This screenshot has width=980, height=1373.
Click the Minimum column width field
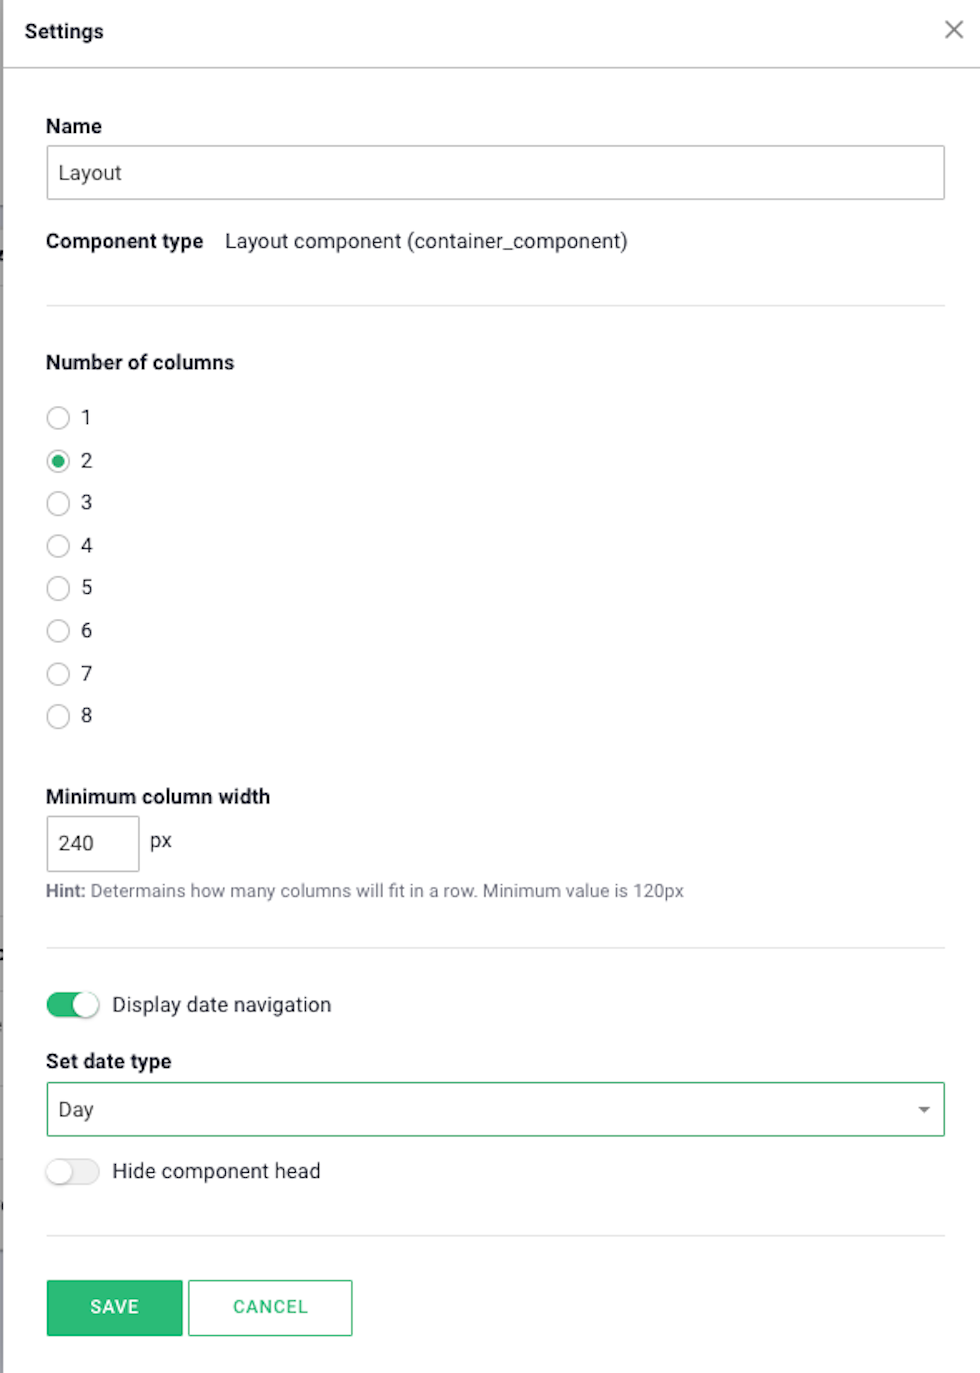coord(93,843)
